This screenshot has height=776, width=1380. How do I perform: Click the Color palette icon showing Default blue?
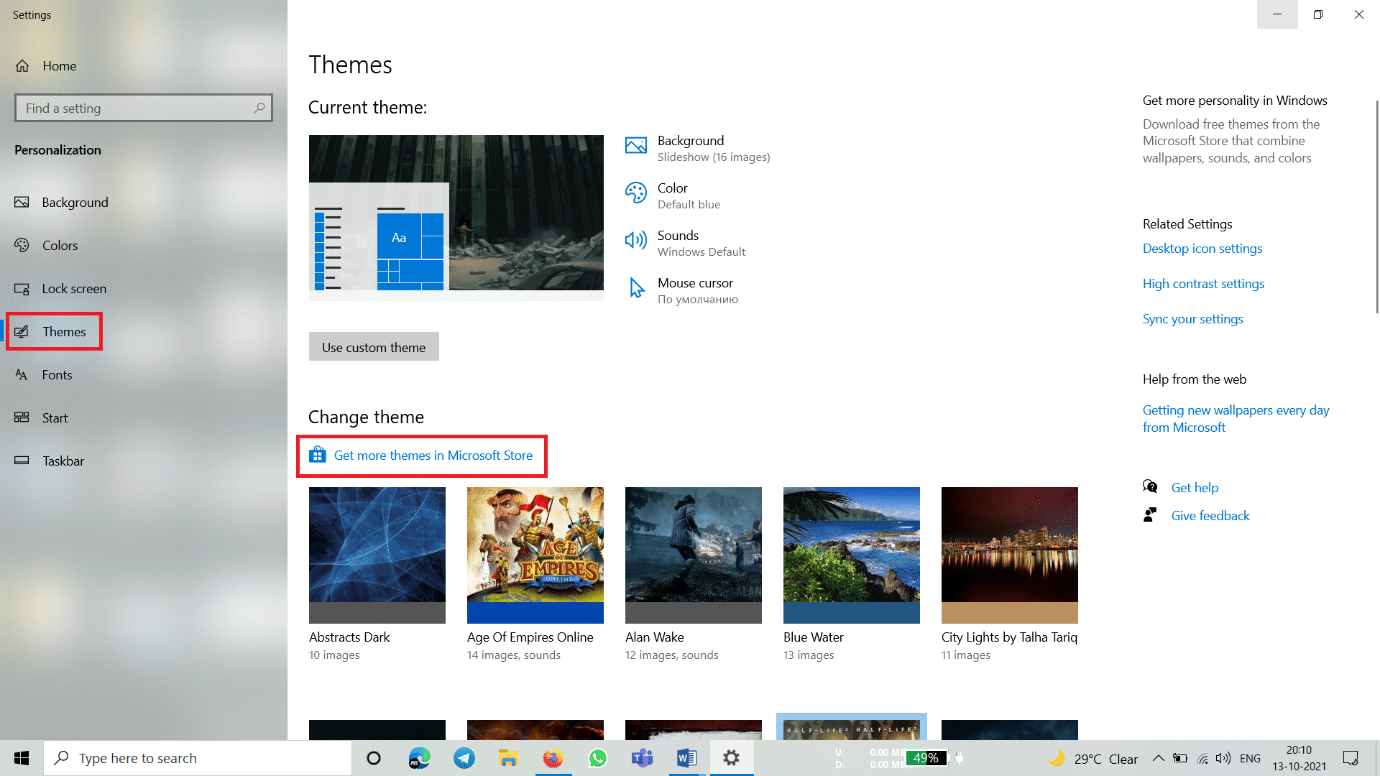pyautogui.click(x=635, y=192)
